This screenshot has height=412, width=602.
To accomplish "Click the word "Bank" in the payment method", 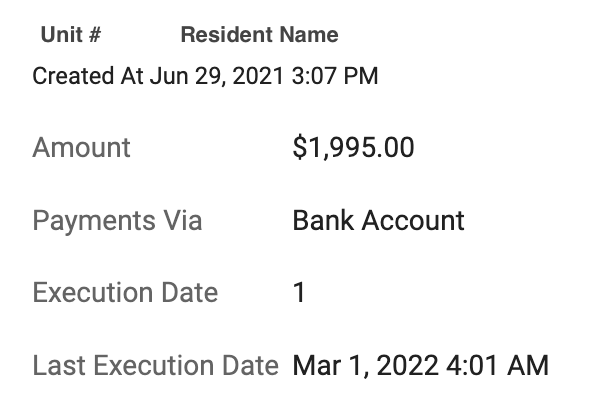I will 323,220.
